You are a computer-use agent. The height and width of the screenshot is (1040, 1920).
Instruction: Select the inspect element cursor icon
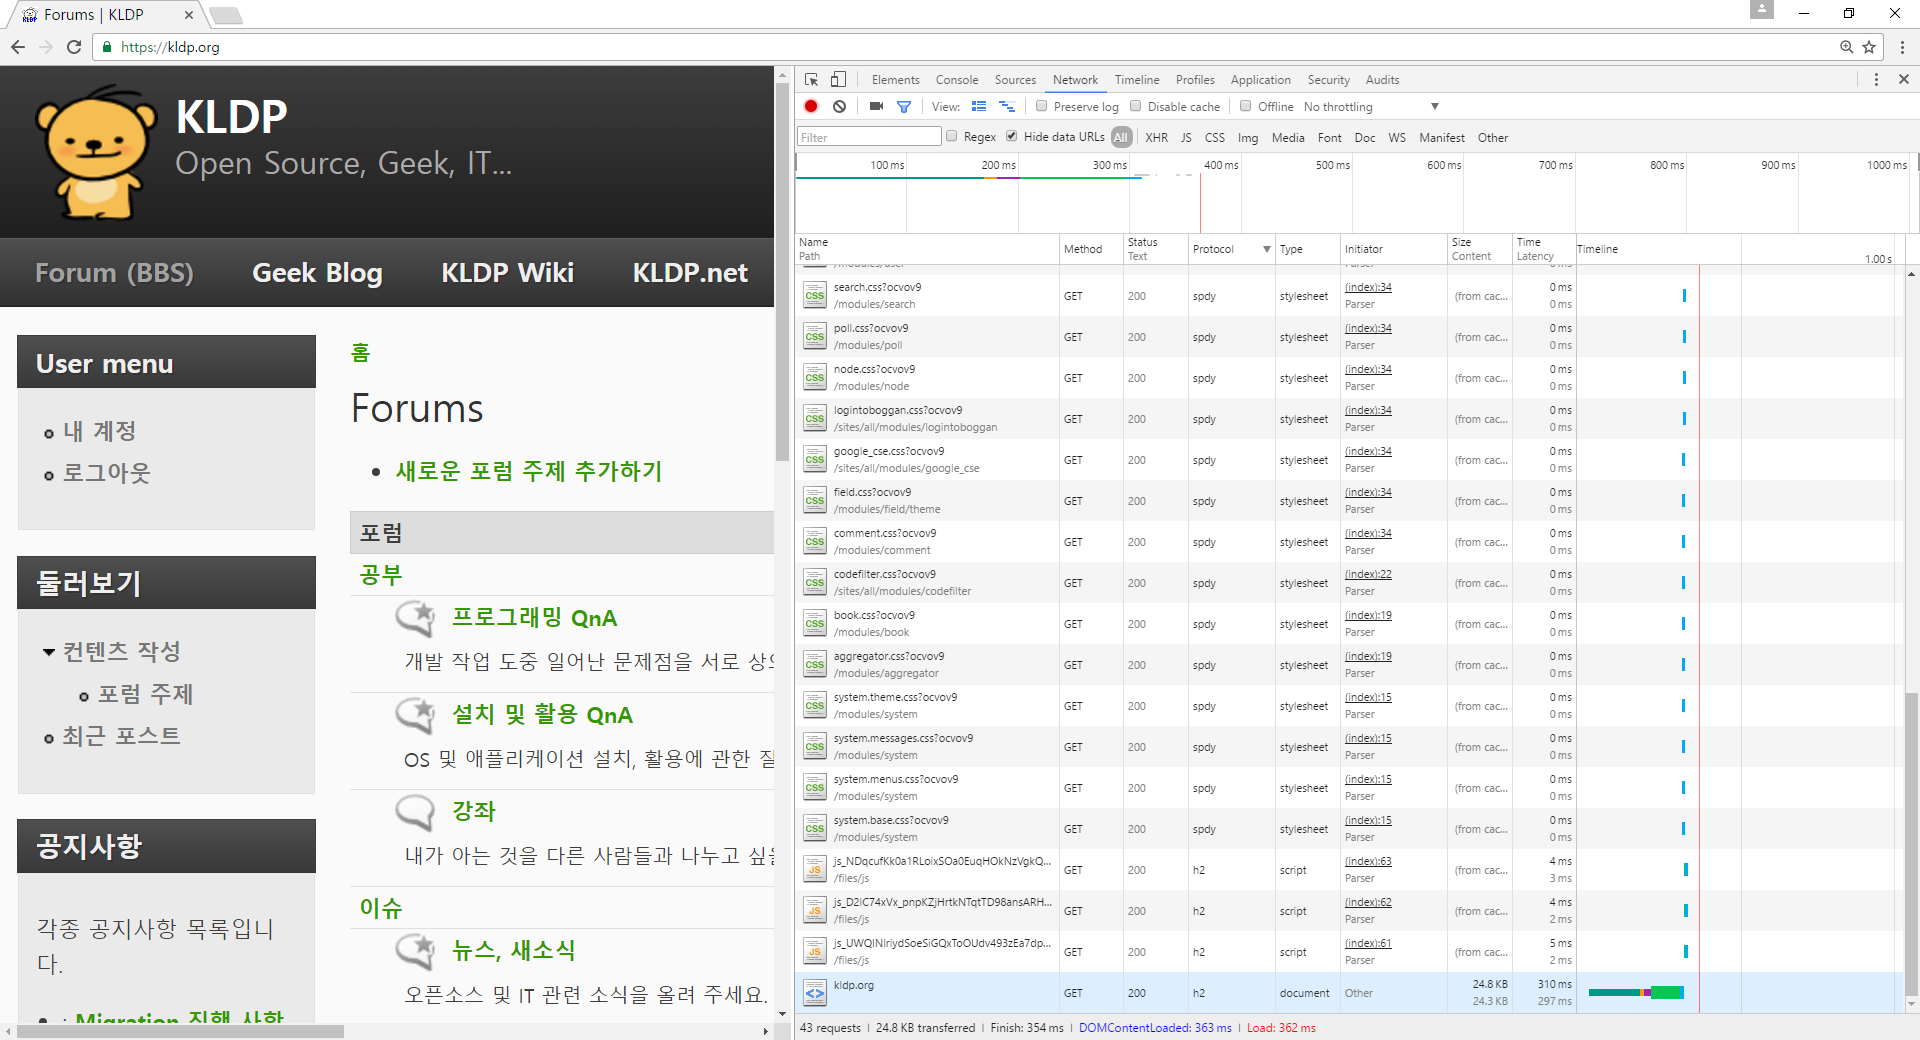tap(810, 79)
